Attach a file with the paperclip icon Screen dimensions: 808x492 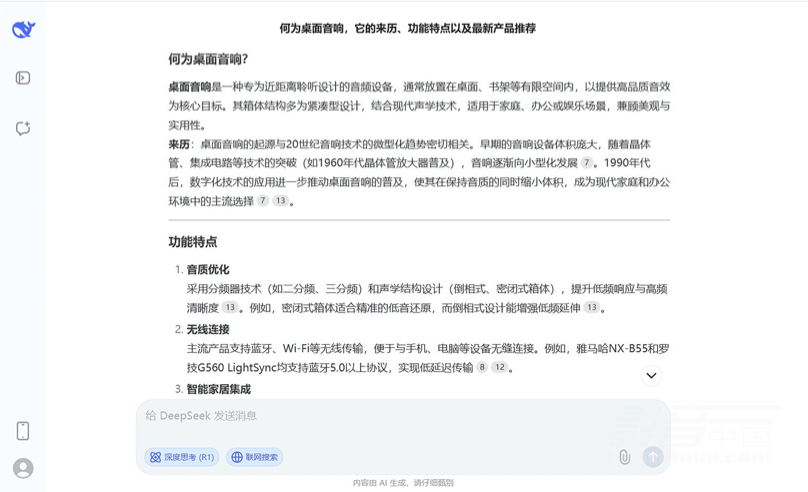[x=624, y=457]
